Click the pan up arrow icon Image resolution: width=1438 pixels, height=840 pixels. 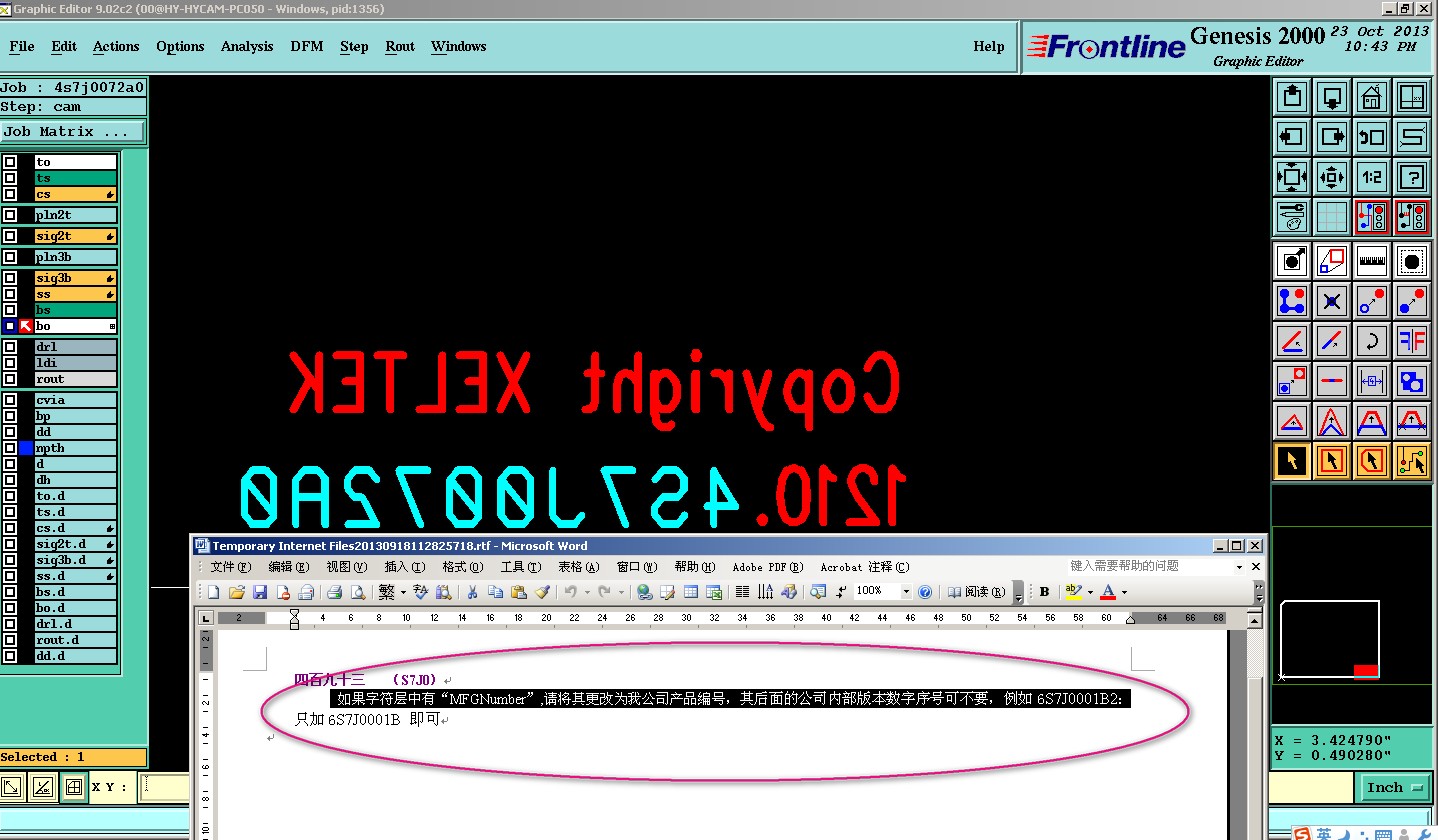1292,98
